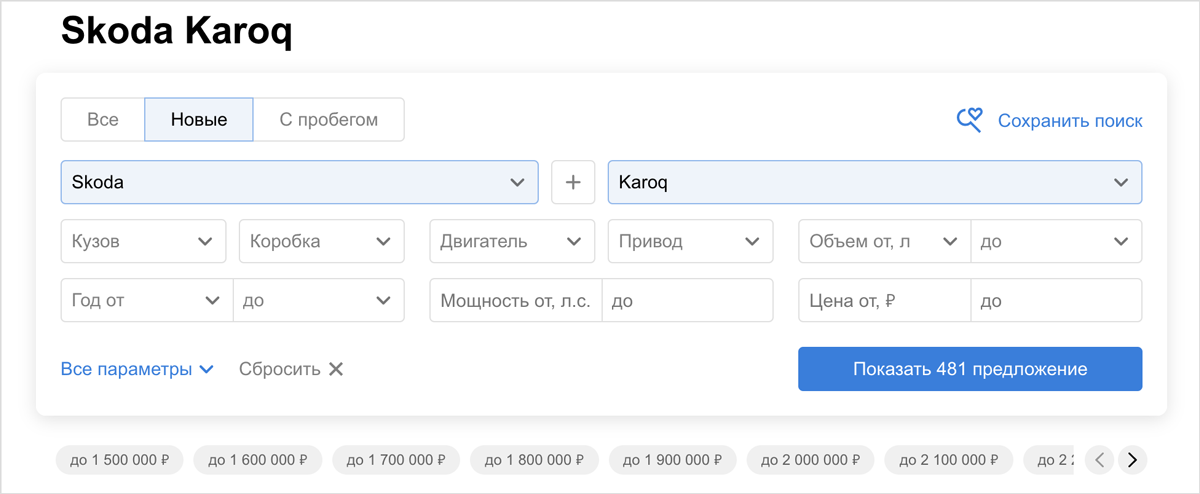Open the Объем от, л dropdown
Screen dimensions: 1200x494
point(885,242)
